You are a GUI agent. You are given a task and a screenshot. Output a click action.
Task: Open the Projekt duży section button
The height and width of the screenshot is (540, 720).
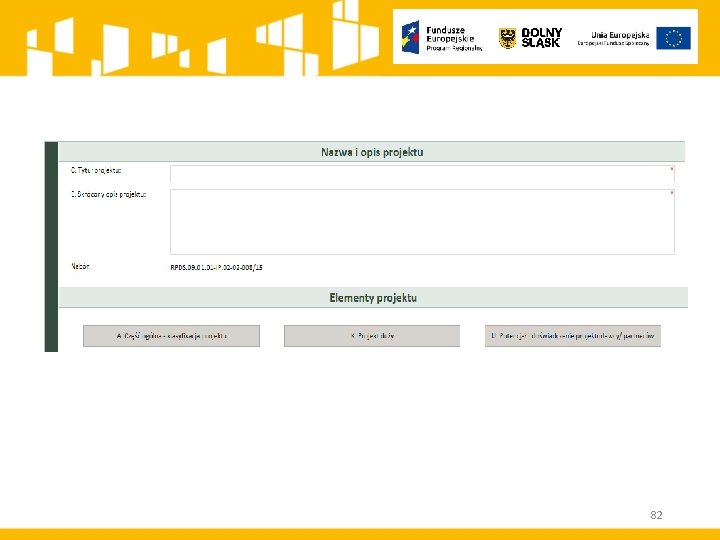click(x=372, y=336)
